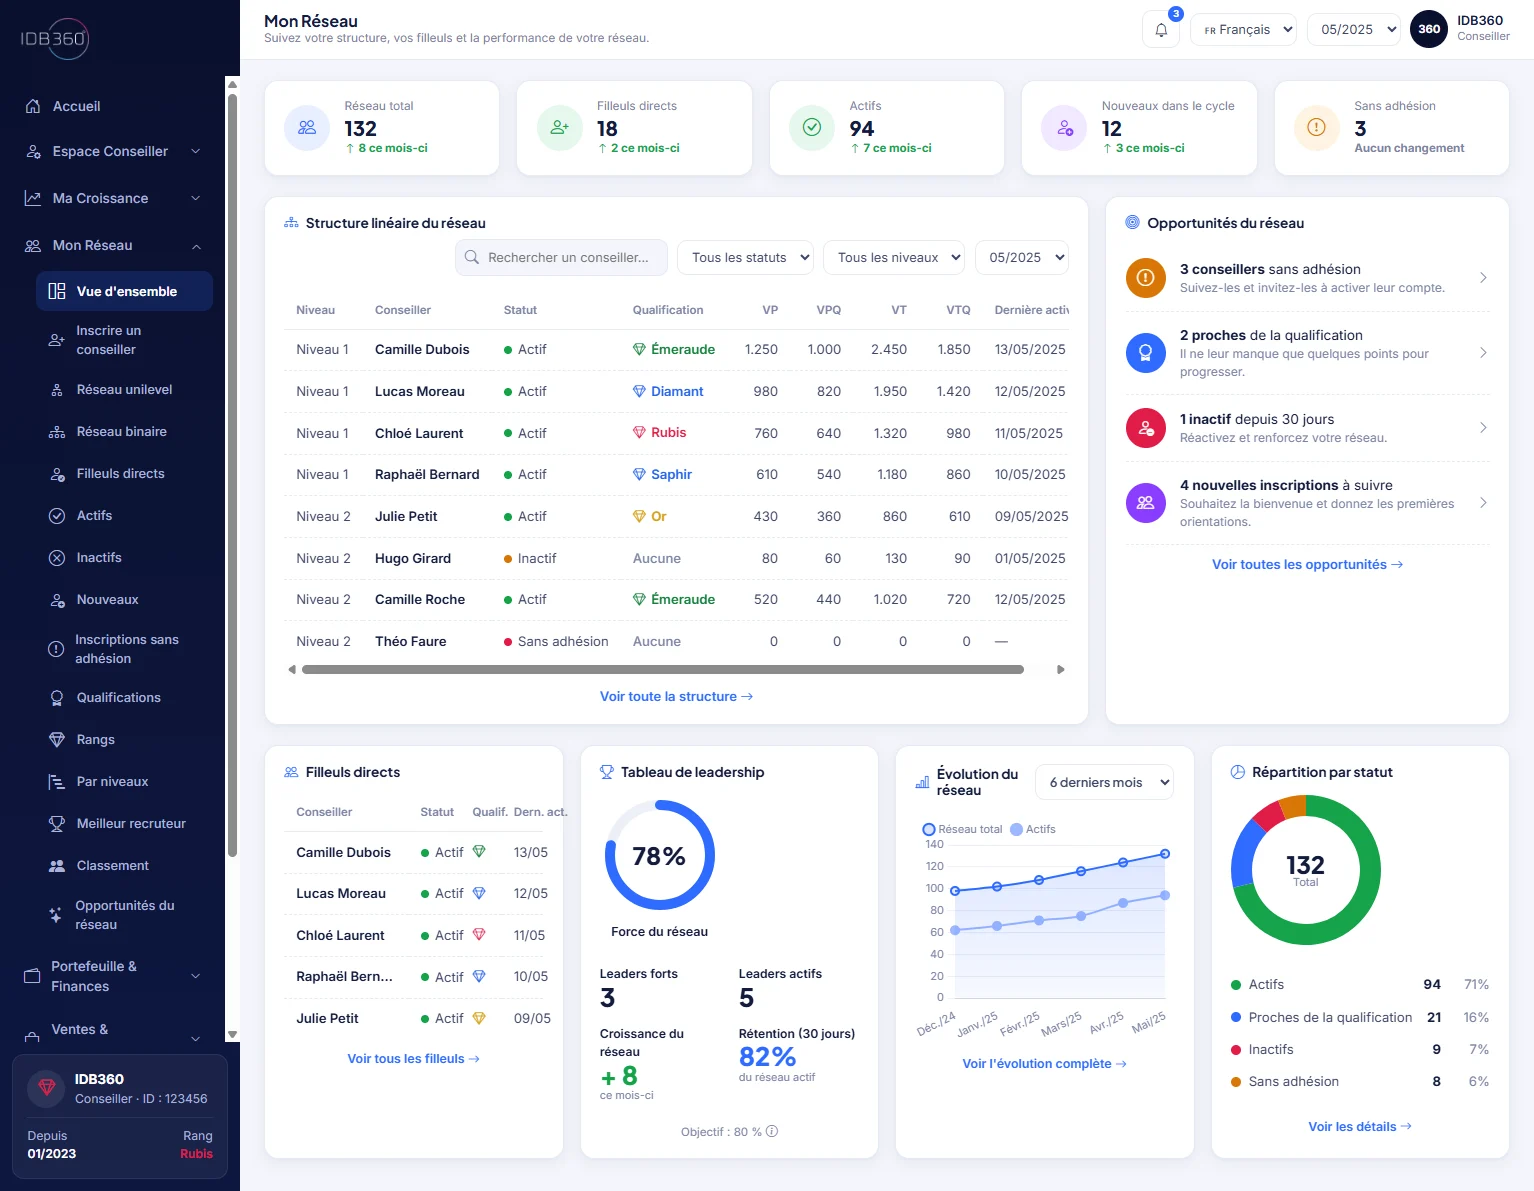The image size is (1534, 1191).
Task: Click the Filleuls directs panel header icon
Action: pyautogui.click(x=291, y=772)
